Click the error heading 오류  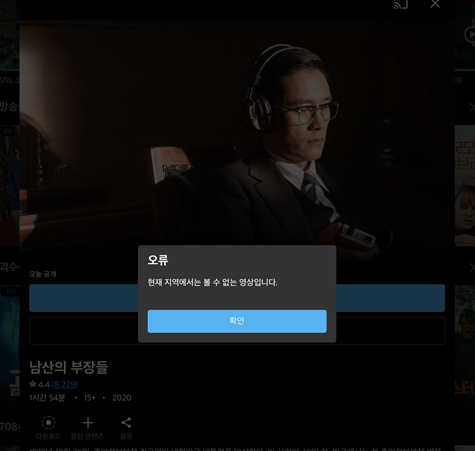tap(158, 260)
